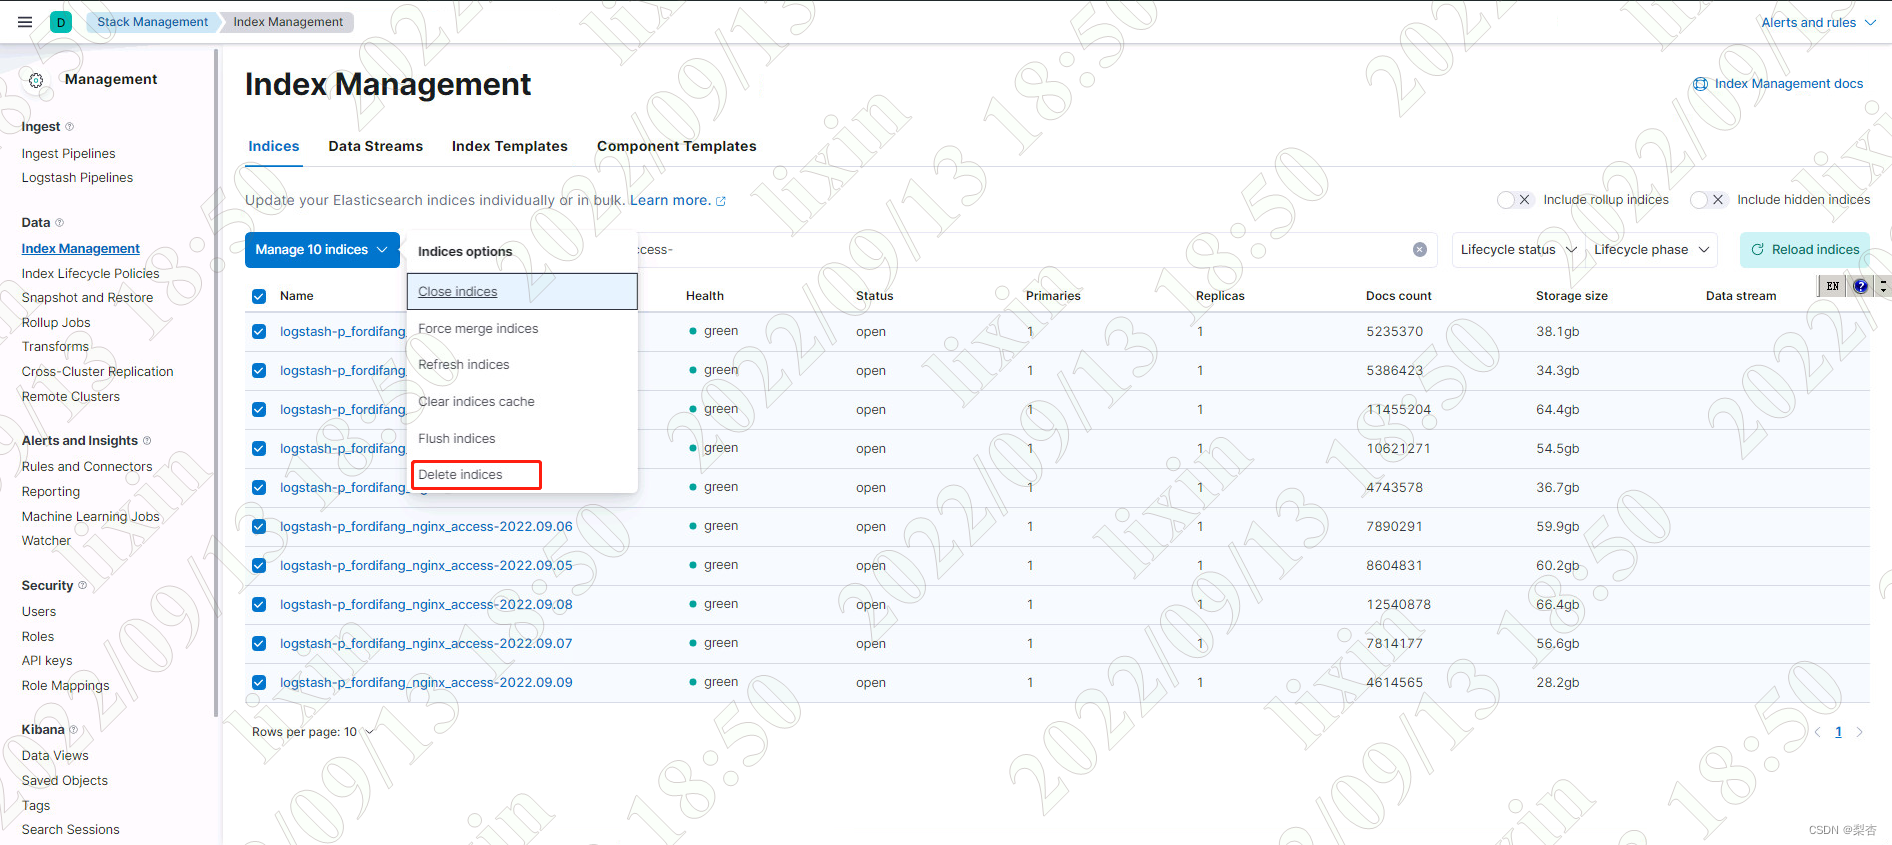The width and height of the screenshot is (1892, 845).
Task: Switch to the Component Templates tab
Action: pyautogui.click(x=677, y=146)
